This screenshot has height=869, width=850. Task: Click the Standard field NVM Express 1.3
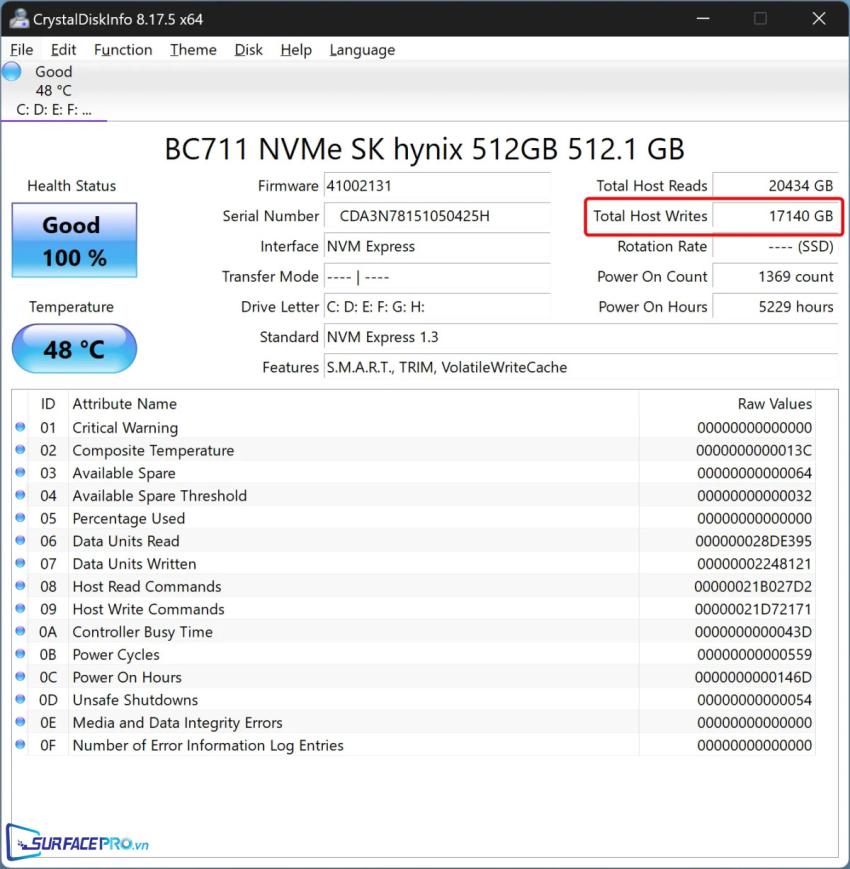pyautogui.click(x=581, y=337)
